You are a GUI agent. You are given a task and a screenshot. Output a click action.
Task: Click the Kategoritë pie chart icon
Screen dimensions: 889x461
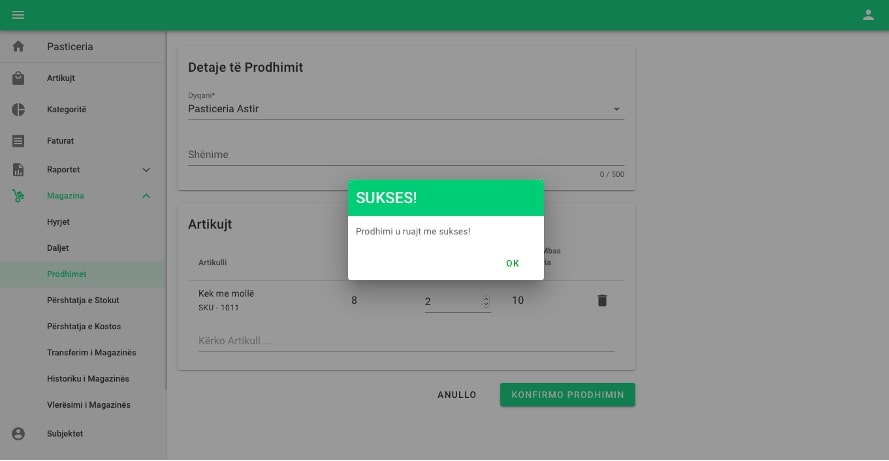(18, 109)
